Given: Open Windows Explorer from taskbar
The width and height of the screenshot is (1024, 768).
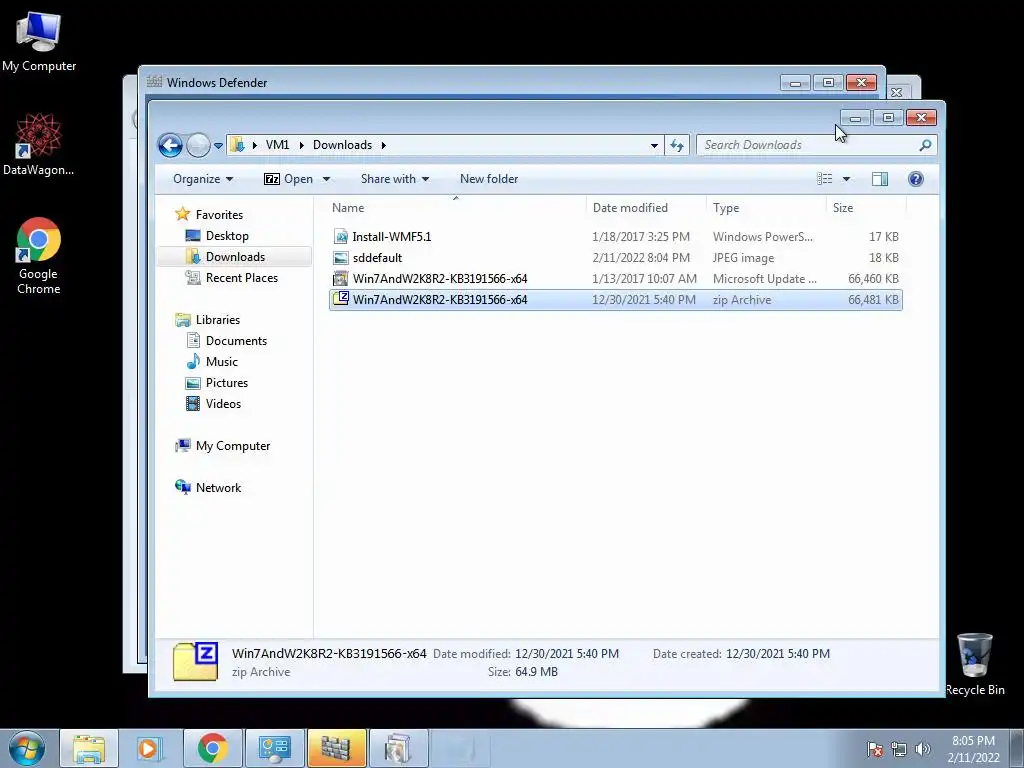Looking at the screenshot, I should (x=89, y=748).
